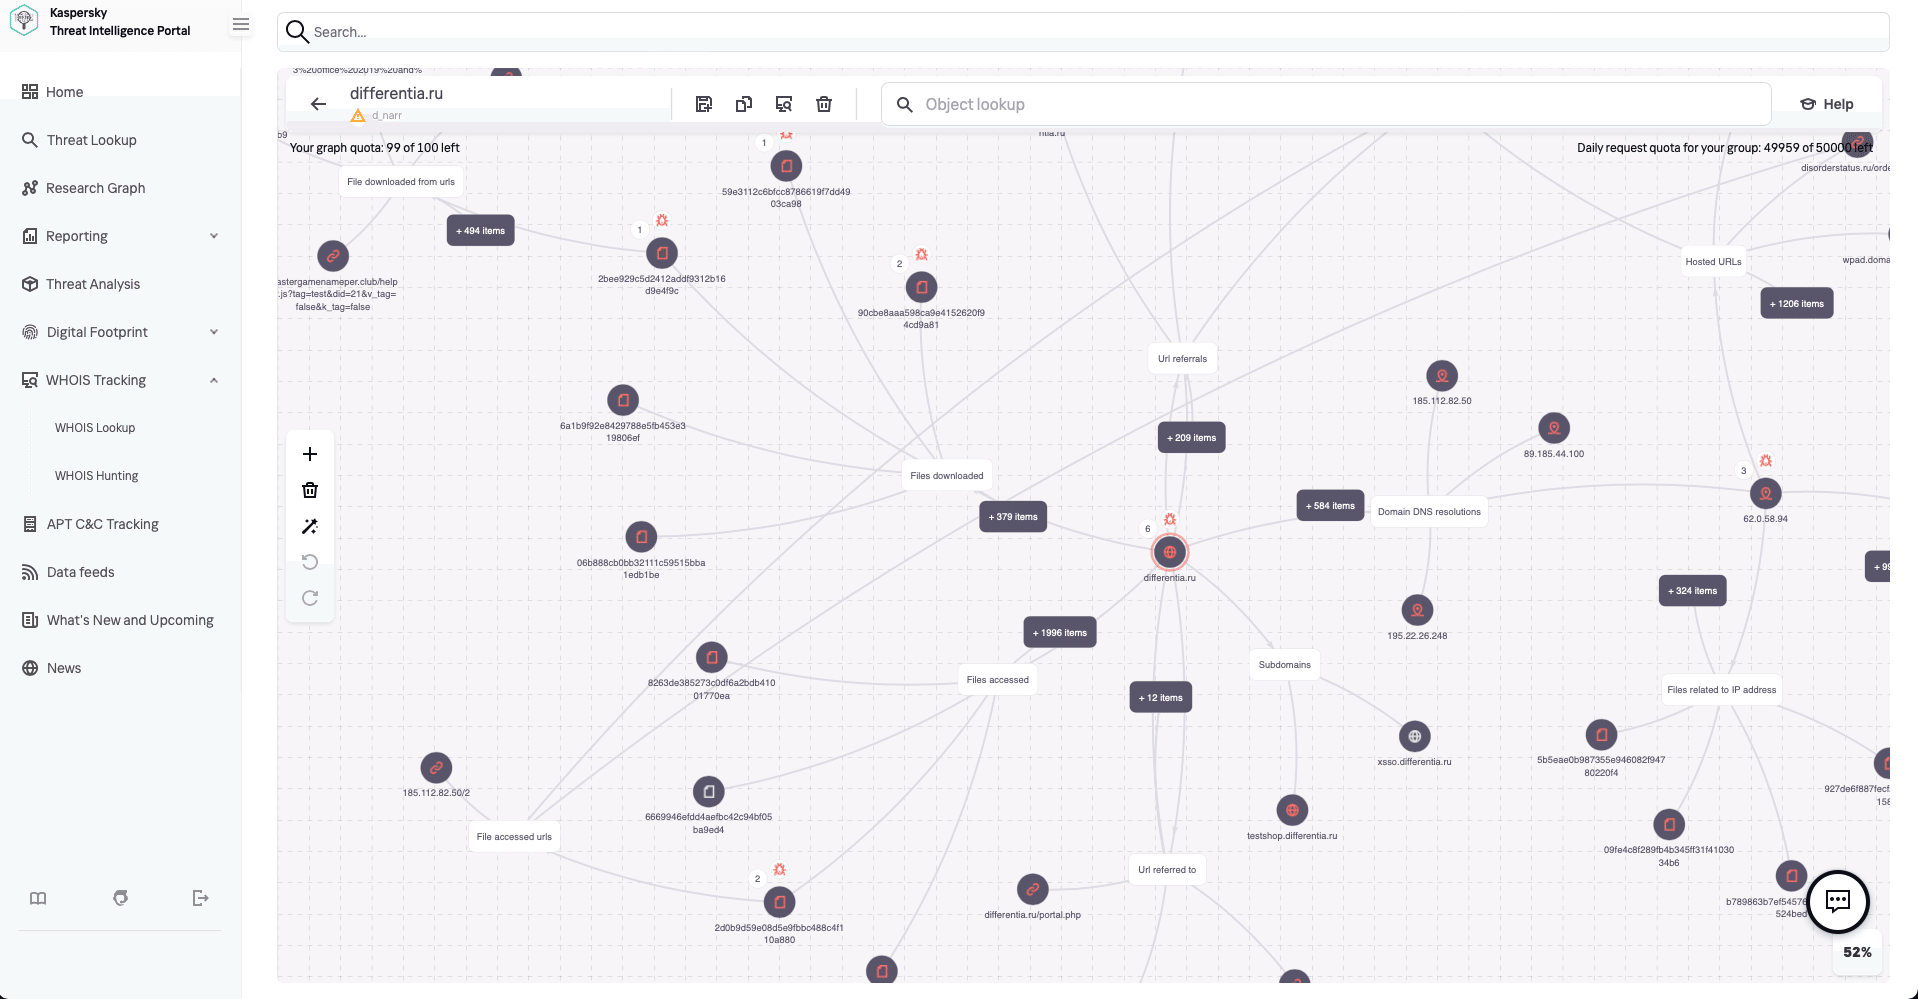Click the documentation book icon
This screenshot has height=999, width=1918.
(x=38, y=898)
